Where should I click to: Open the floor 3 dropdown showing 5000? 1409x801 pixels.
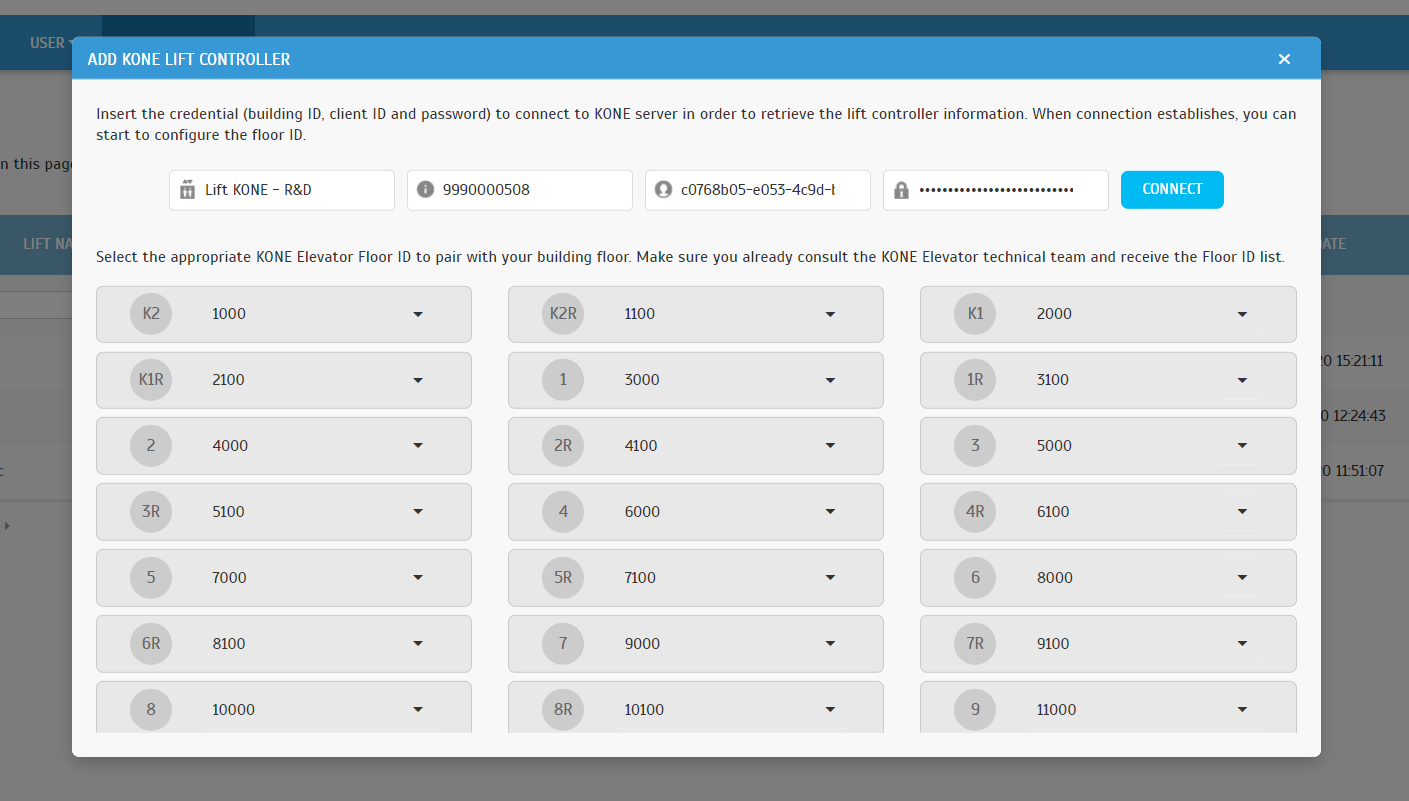(x=1142, y=446)
